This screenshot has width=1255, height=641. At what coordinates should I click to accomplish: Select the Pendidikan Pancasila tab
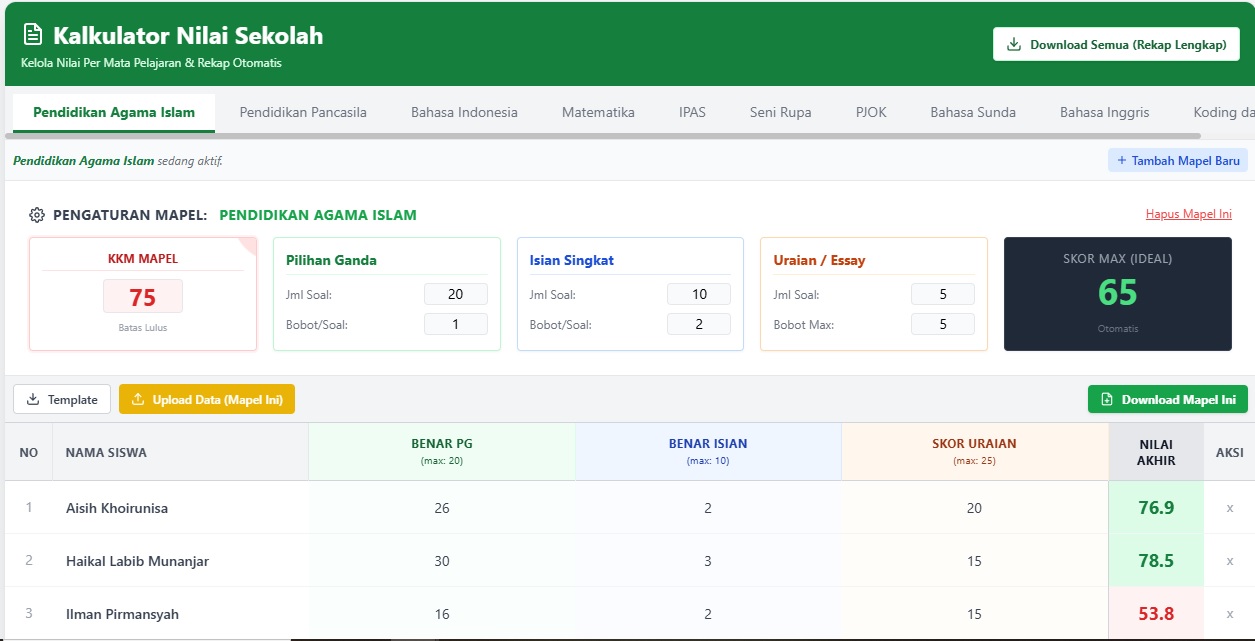tap(303, 112)
